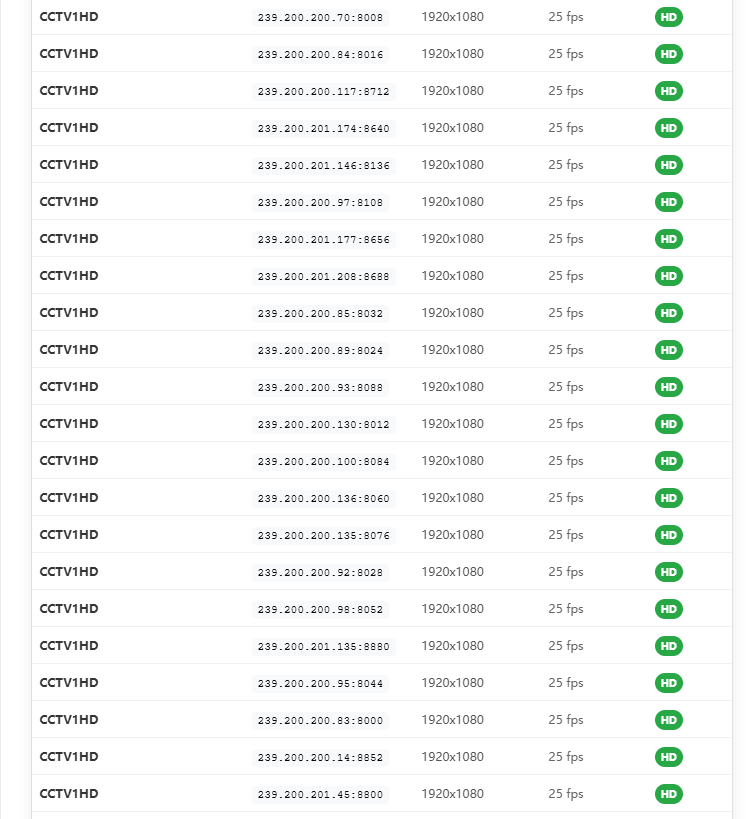Click the HD badge in the 239.200.200.117:8712 row

pos(668,91)
